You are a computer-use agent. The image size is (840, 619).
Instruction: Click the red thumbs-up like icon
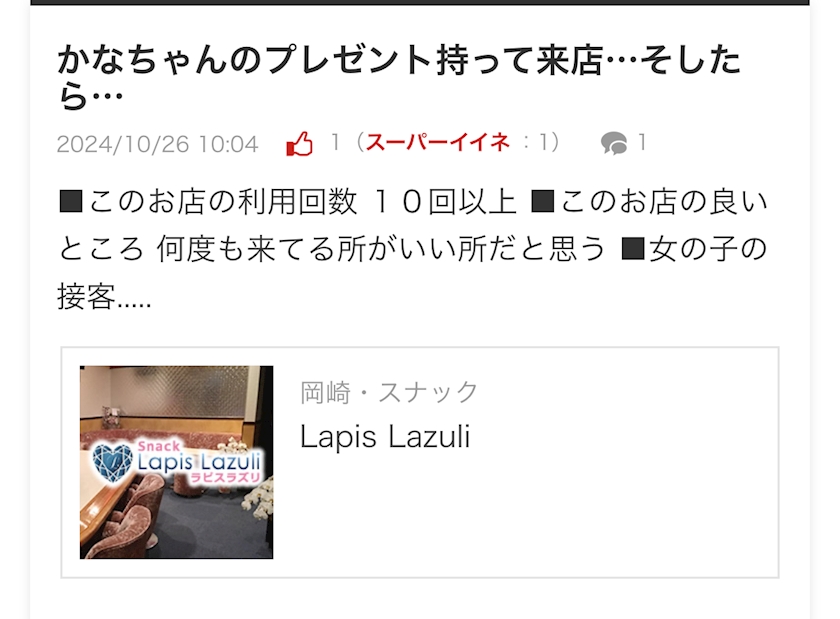coord(299,144)
